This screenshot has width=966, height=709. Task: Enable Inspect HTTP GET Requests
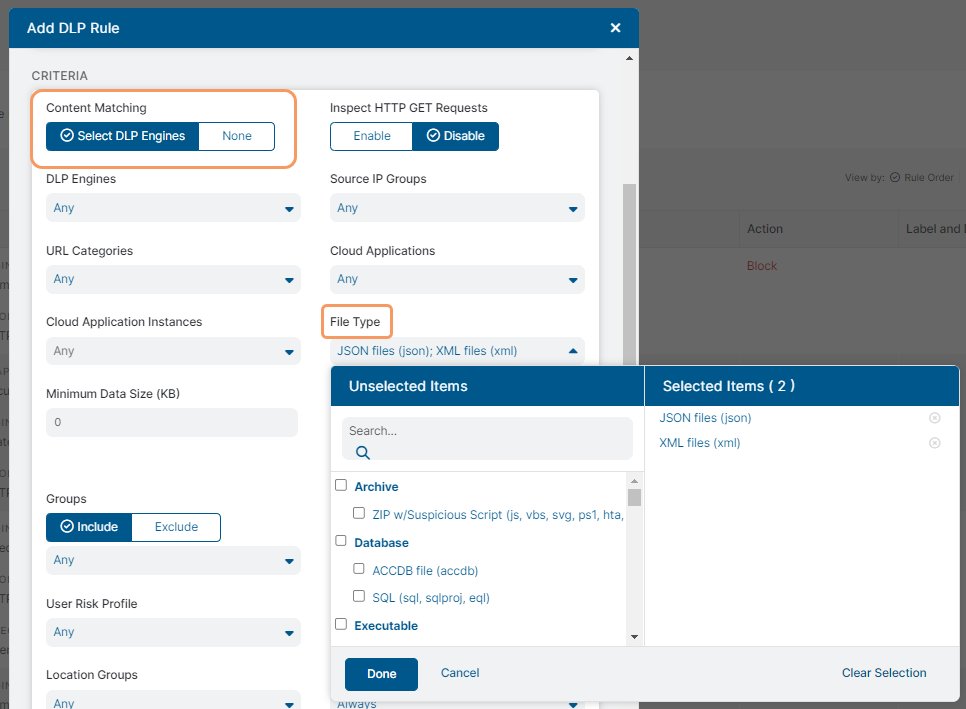[371, 136]
